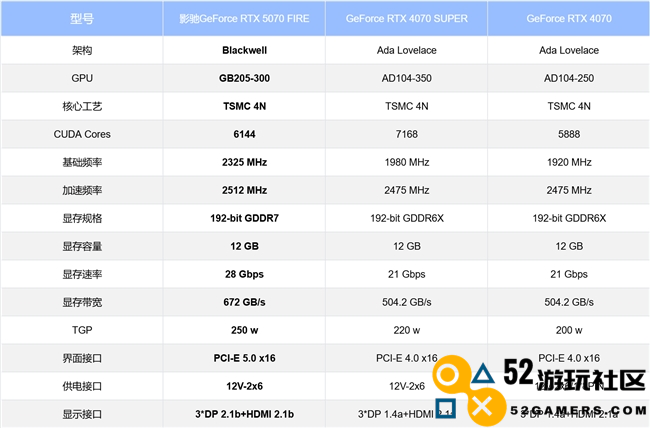Click "504.2 GB/s" in the RTX 4070 column
Viewport: 650px width, 428px height.
[x=569, y=302]
